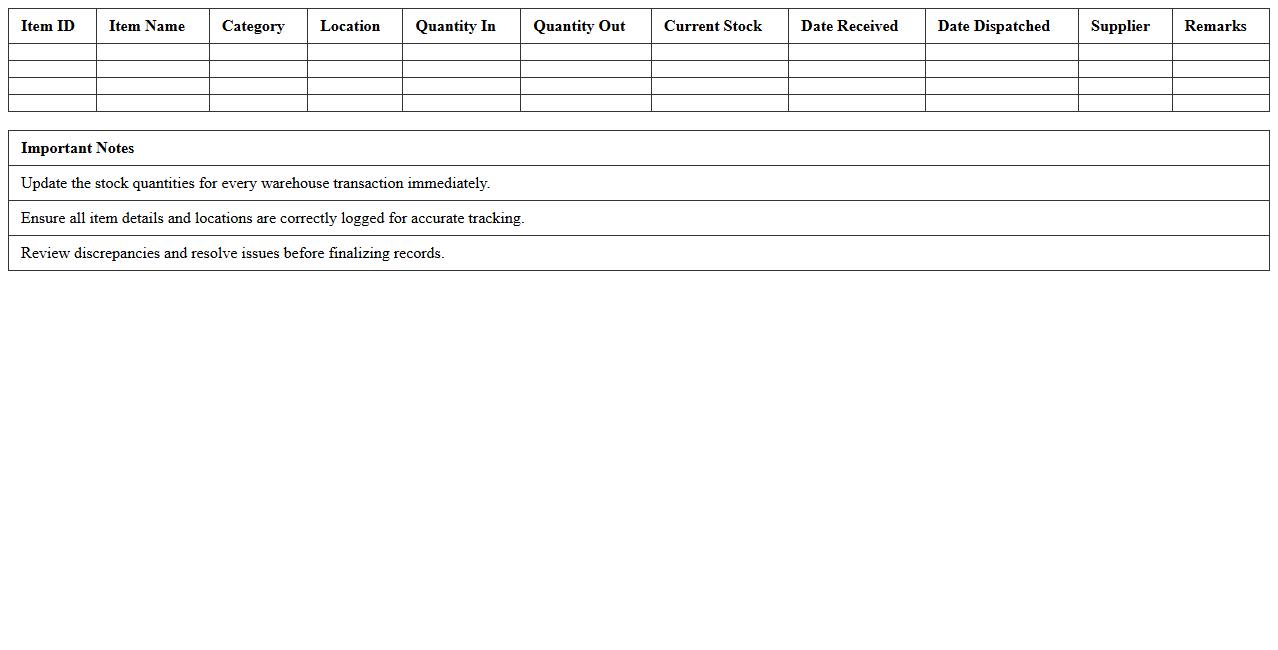Click the Category column header
This screenshot has width=1278, height=650.
click(x=253, y=26)
